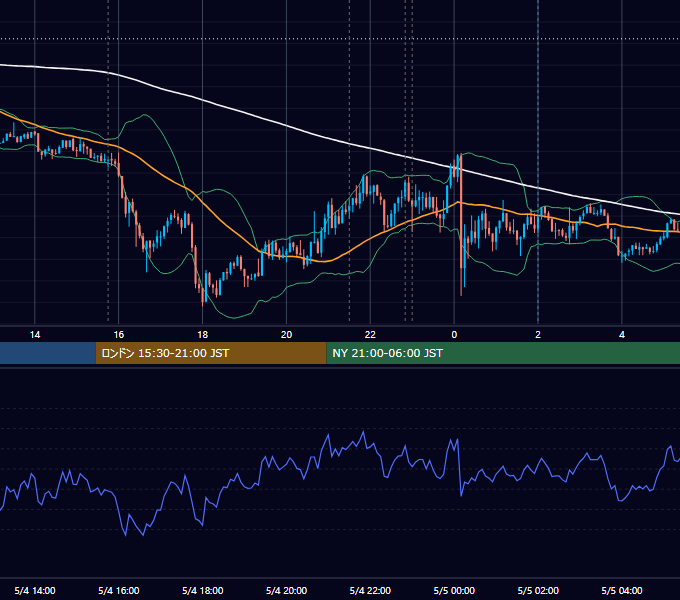Click the 14 hour axis label

tap(35, 335)
